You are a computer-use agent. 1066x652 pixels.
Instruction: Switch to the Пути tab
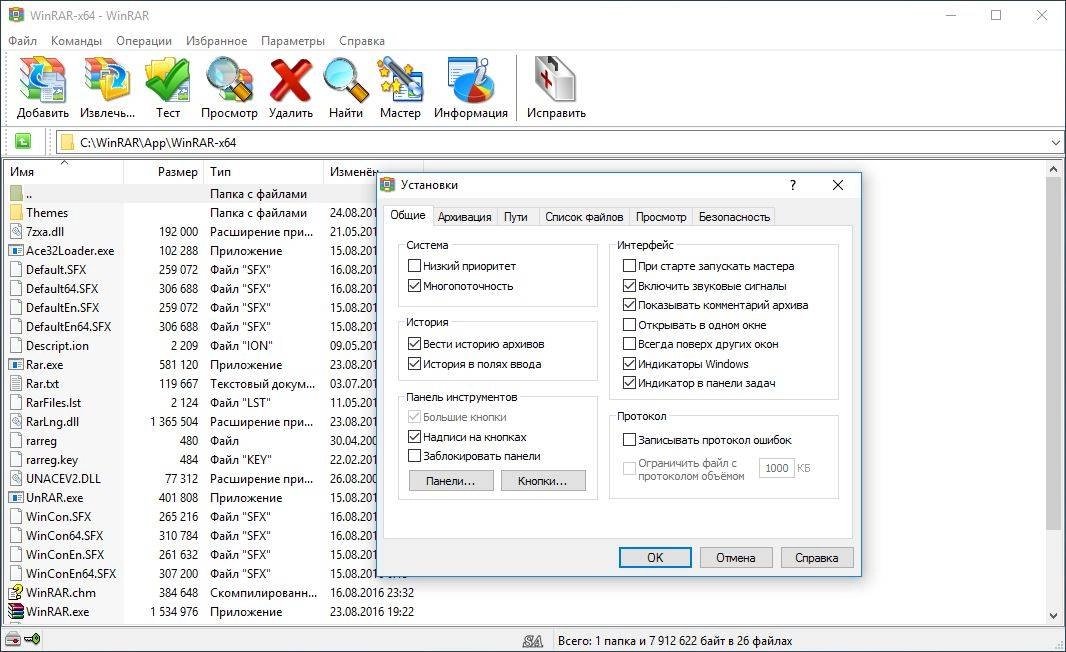point(516,217)
